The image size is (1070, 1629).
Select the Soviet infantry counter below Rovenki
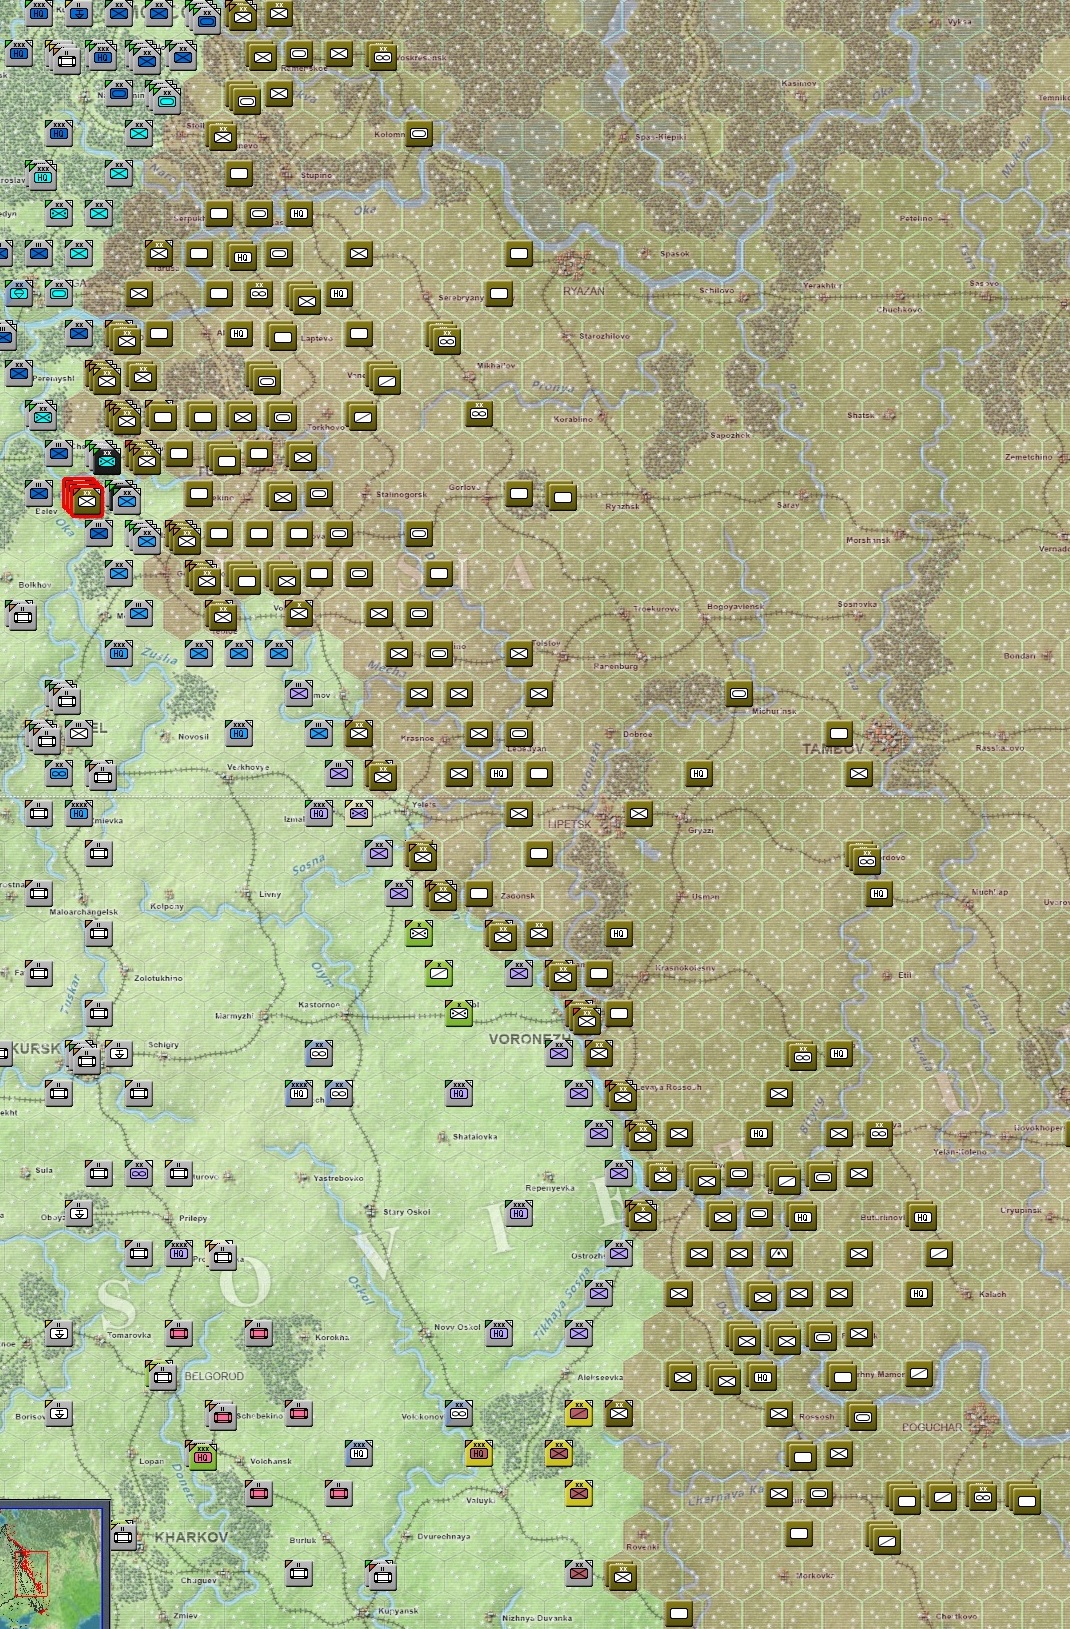[621, 1577]
